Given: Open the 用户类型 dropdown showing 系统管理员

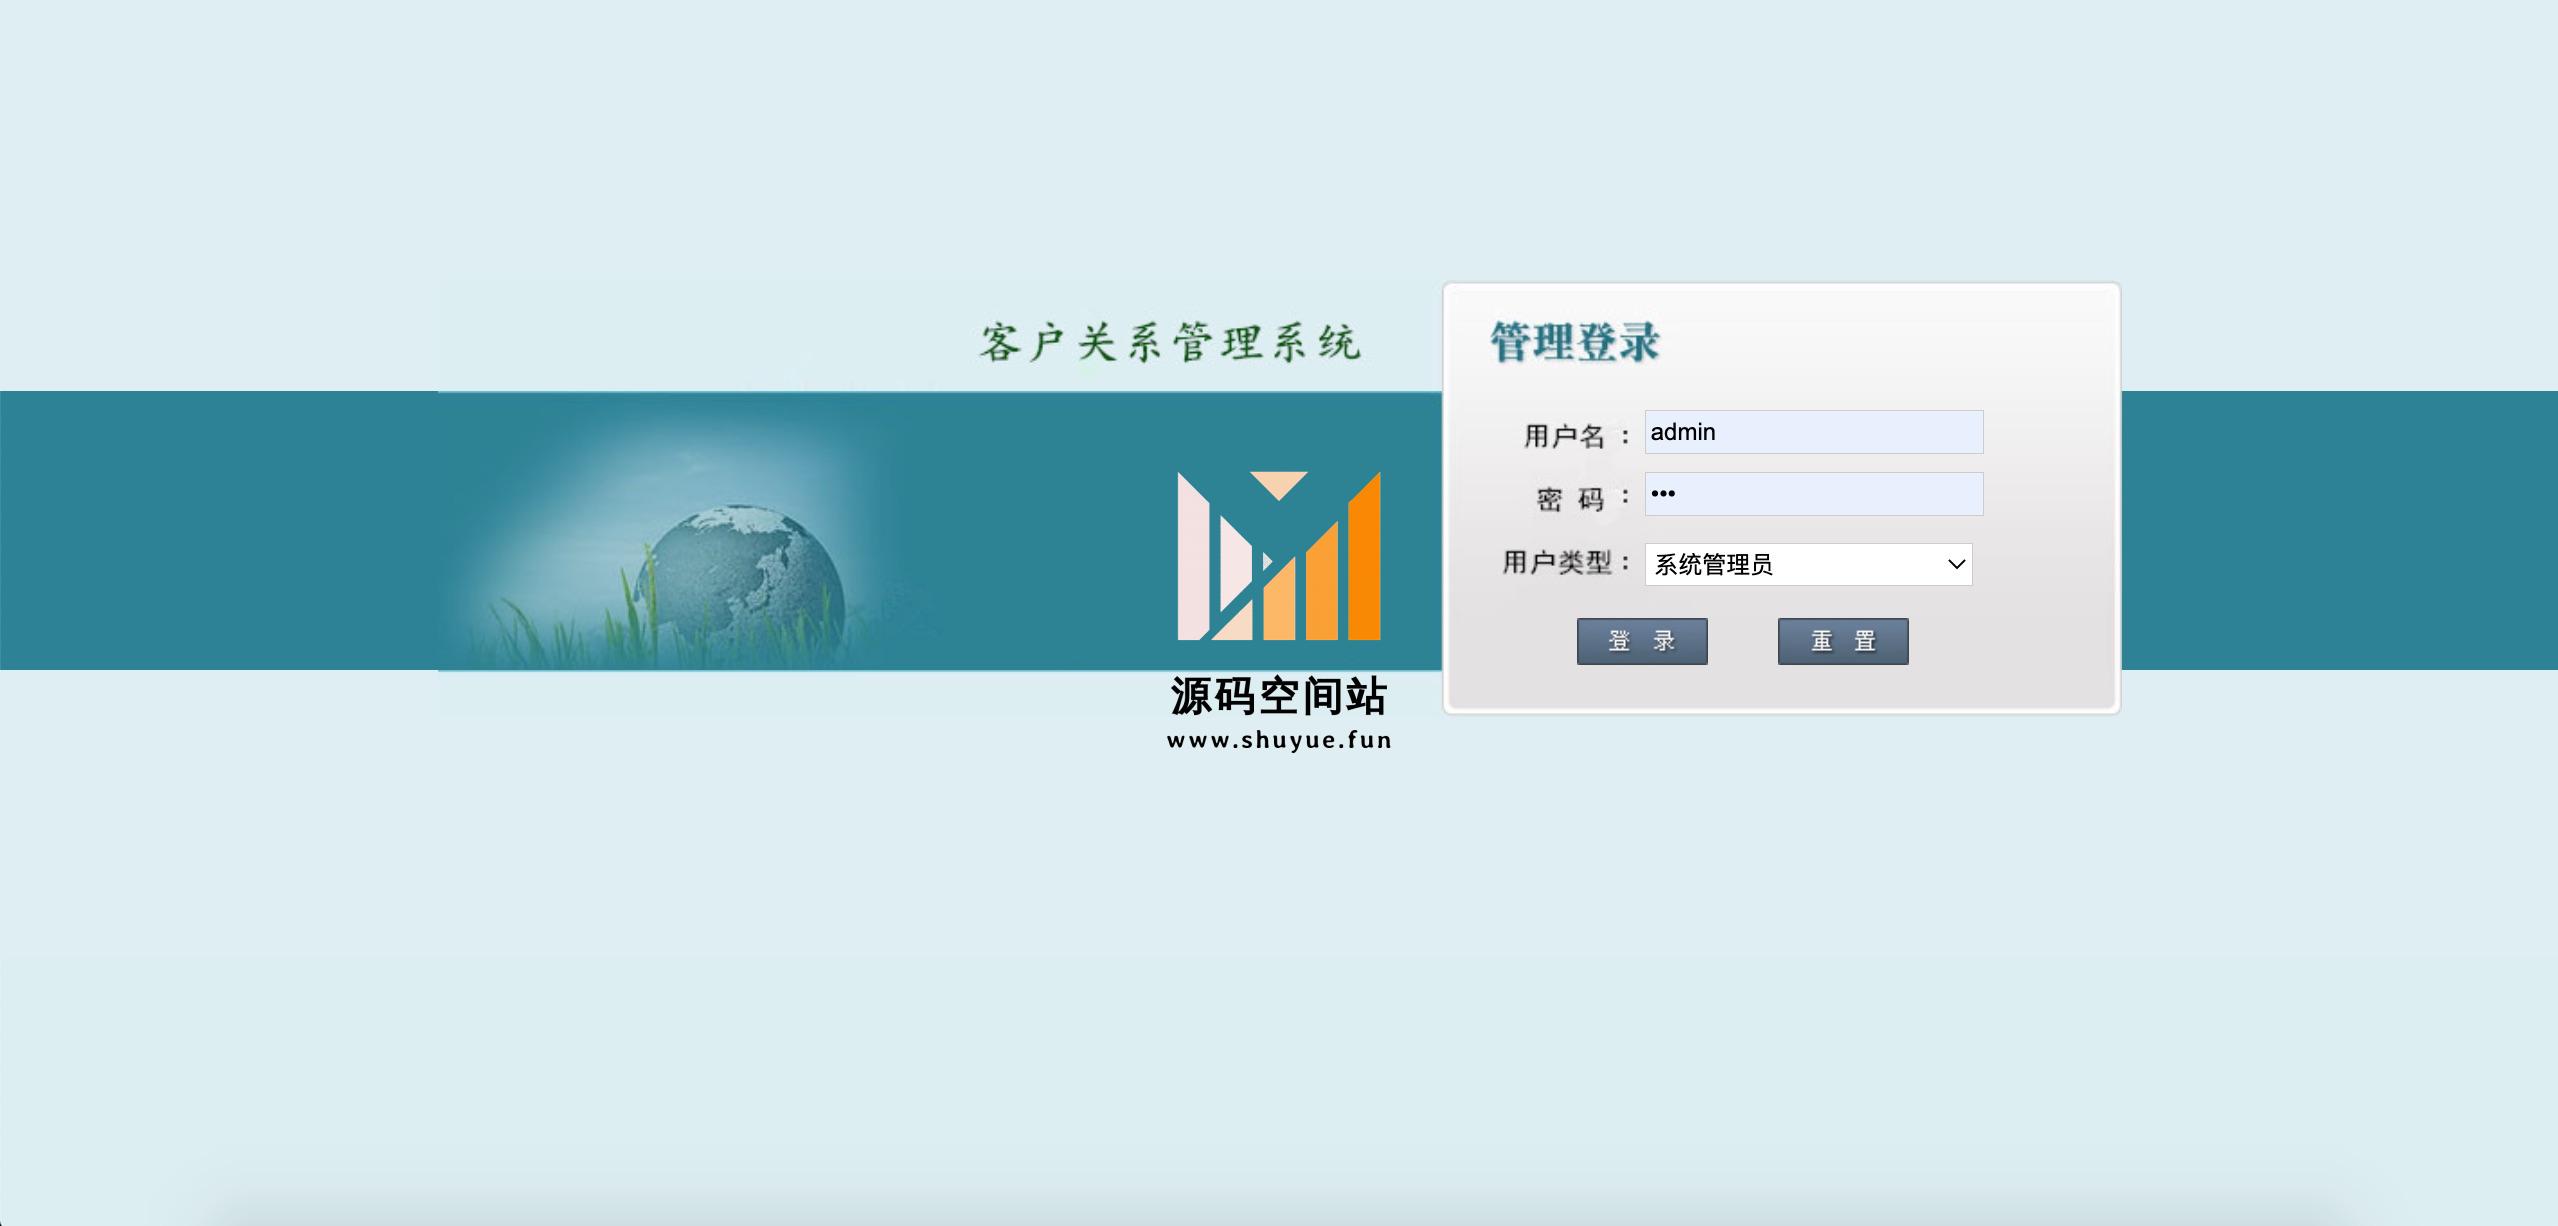Looking at the screenshot, I should click(1808, 564).
